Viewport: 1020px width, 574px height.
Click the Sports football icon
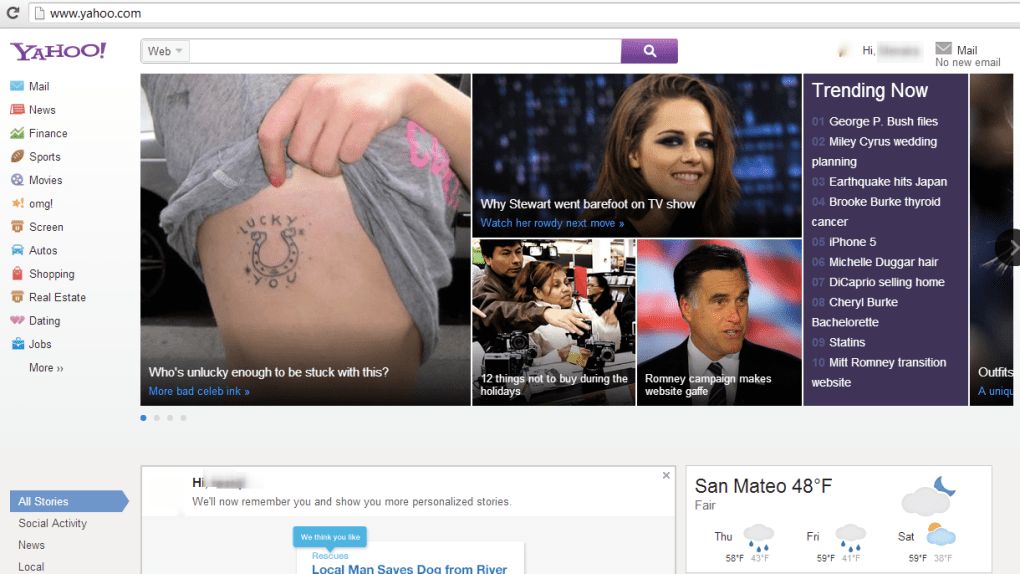pyautogui.click(x=17, y=156)
